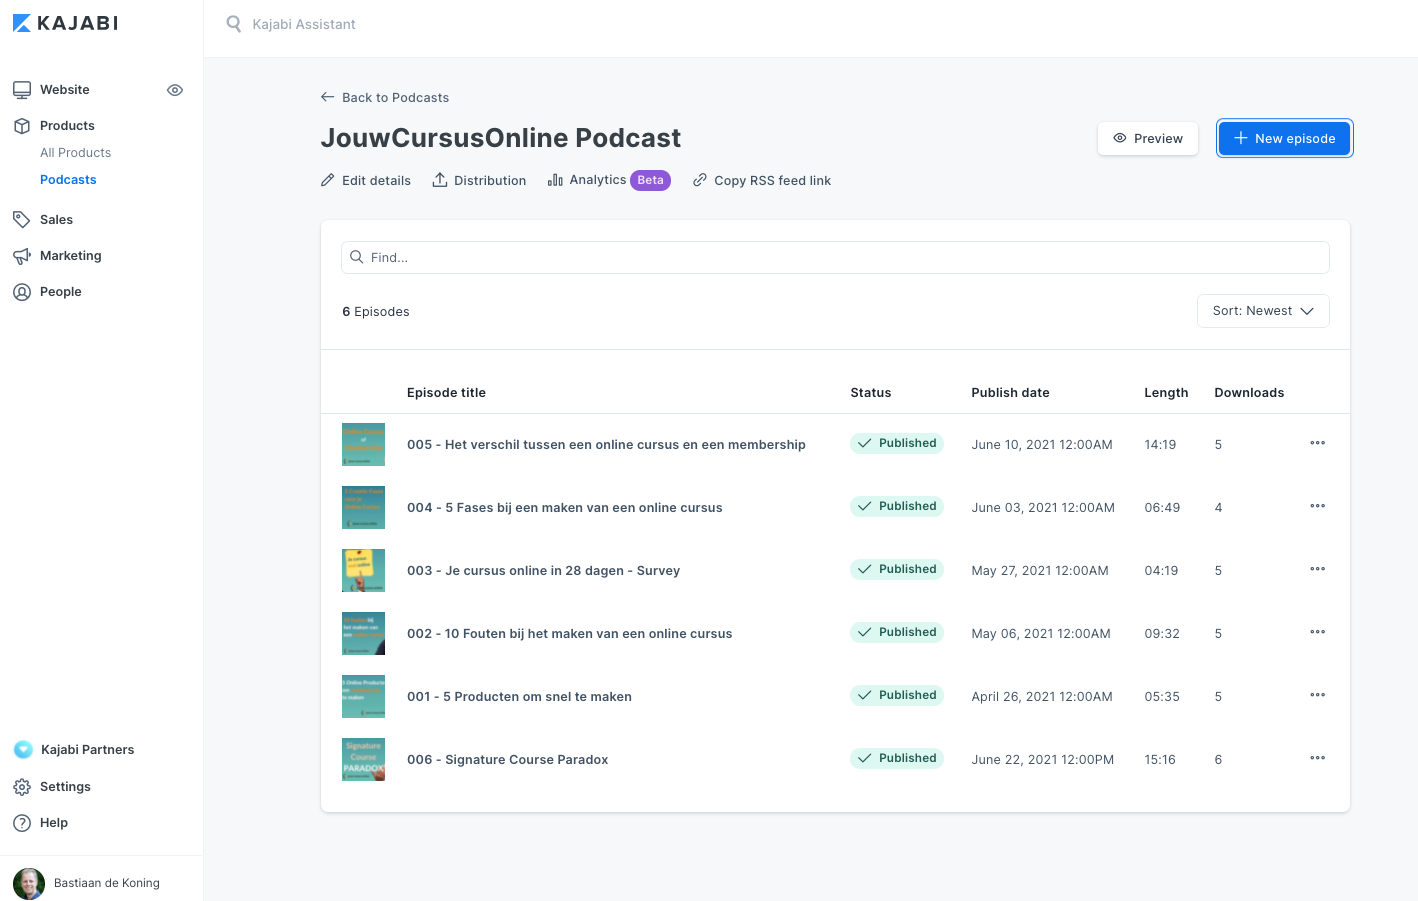The height and width of the screenshot is (901, 1418).
Task: Click the back arrow to Podcasts
Action: pos(327,97)
